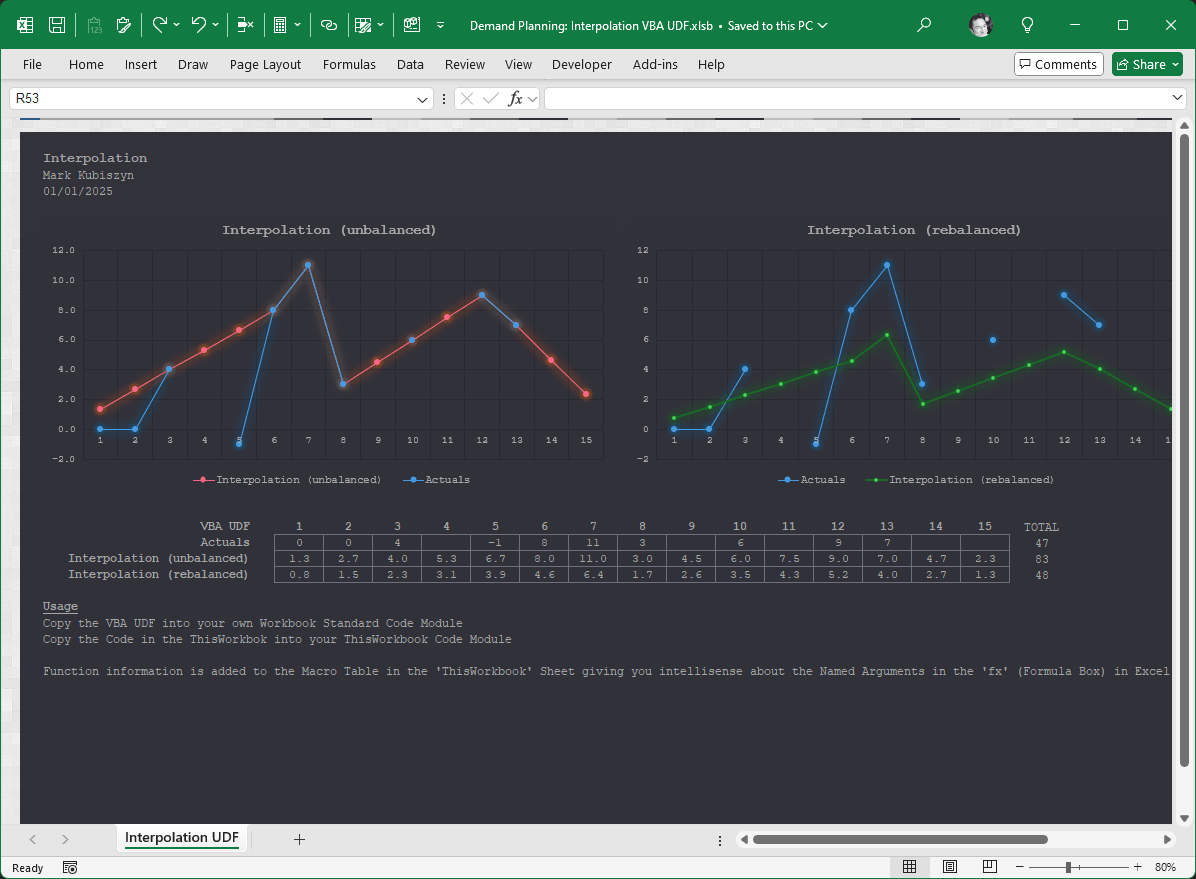This screenshot has width=1196, height=879.
Task: Click the Paste Formatting clipboard icon
Action: click(x=124, y=25)
